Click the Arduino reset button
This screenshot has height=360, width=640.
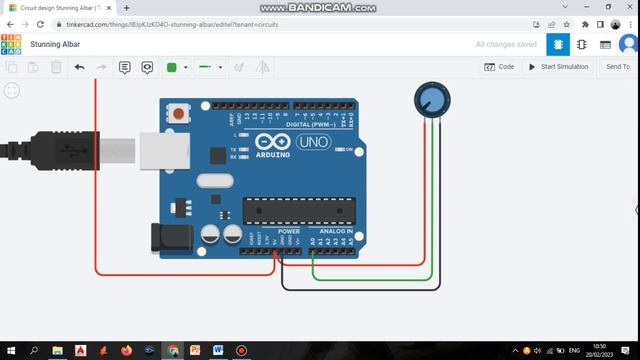point(178,113)
